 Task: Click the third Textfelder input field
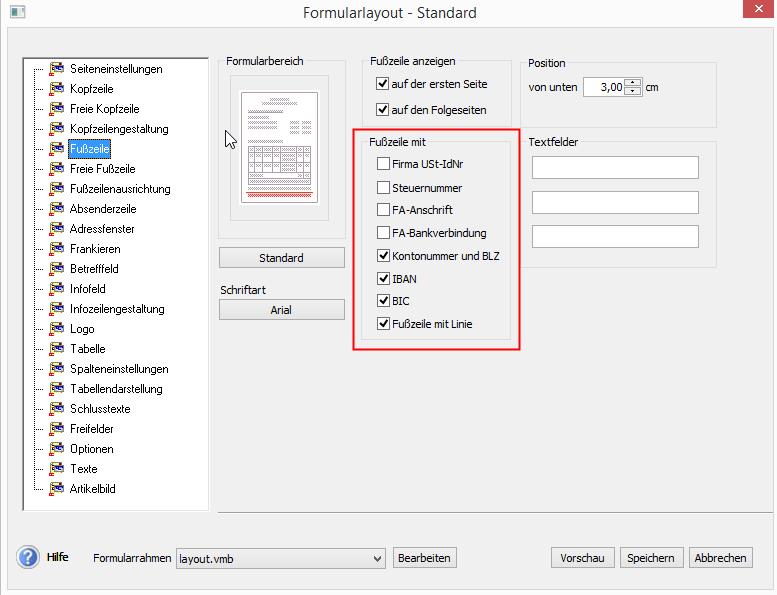[x=615, y=236]
